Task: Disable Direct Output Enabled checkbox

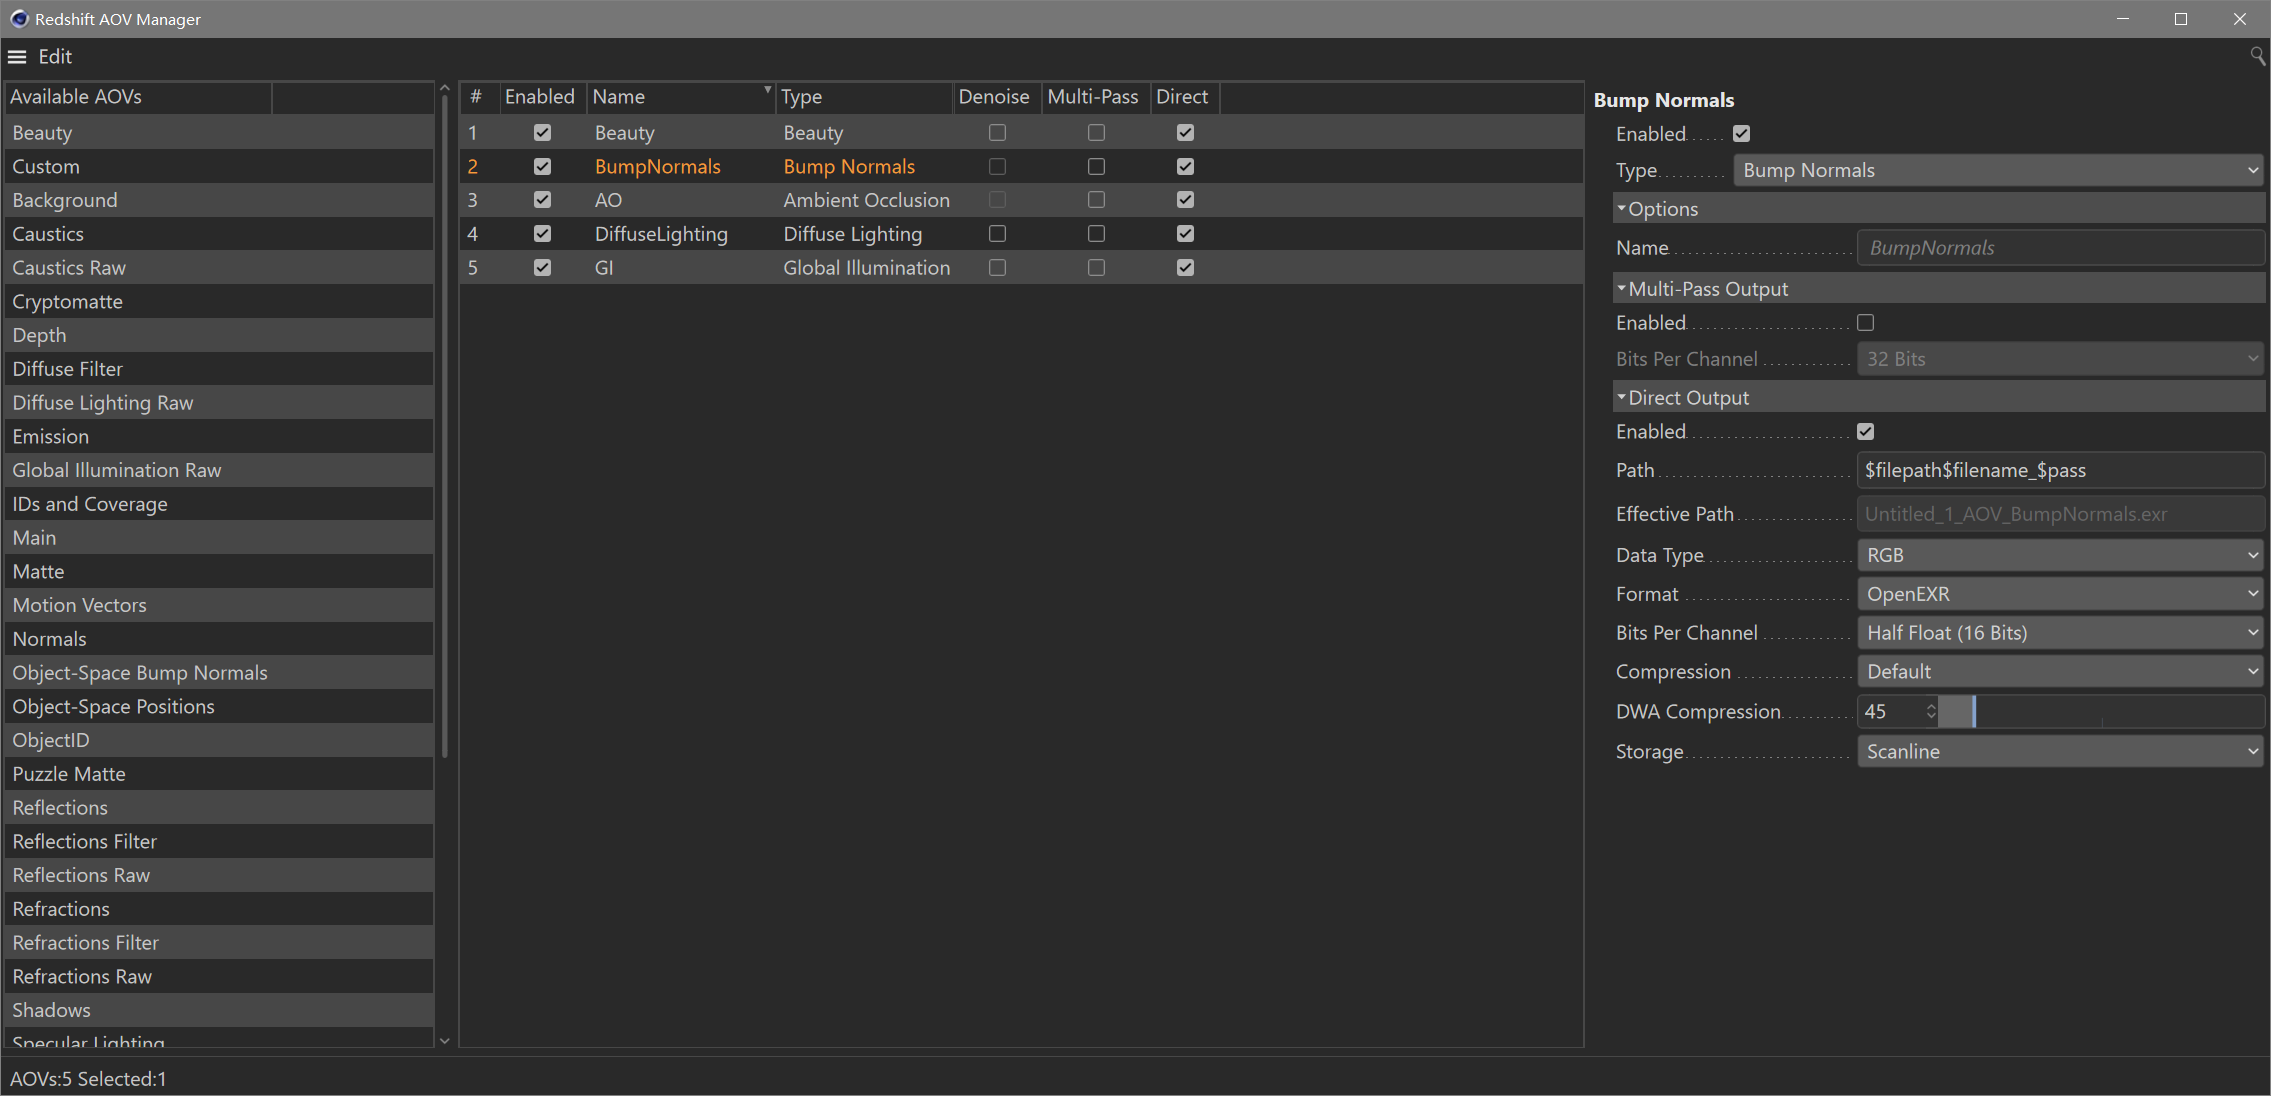Action: point(1865,432)
